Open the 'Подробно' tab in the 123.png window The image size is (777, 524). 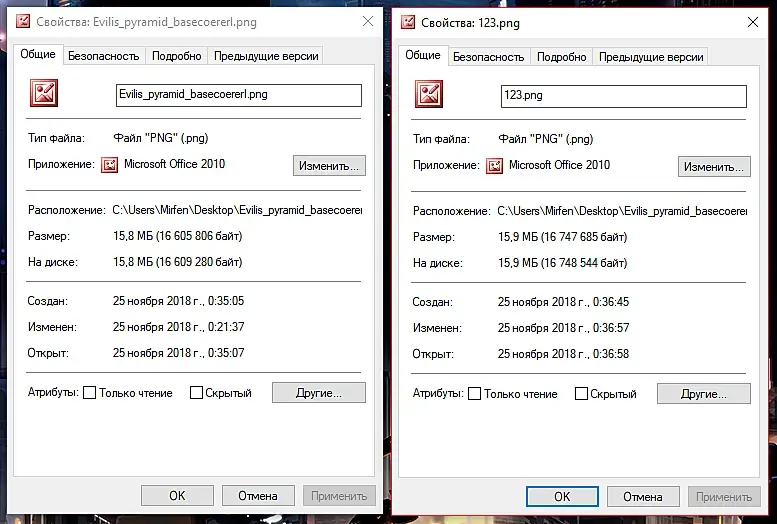(x=561, y=57)
